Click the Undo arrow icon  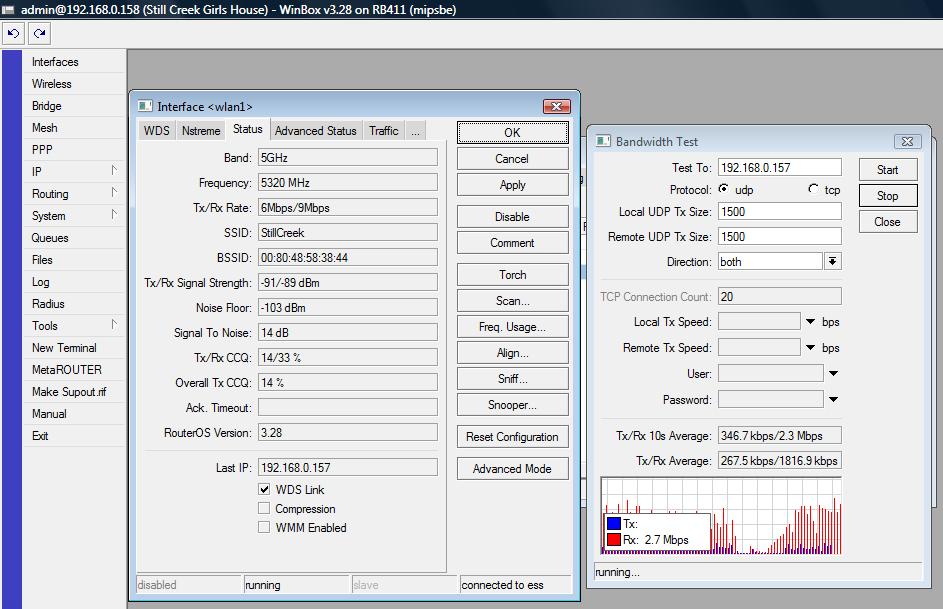[x=13, y=33]
